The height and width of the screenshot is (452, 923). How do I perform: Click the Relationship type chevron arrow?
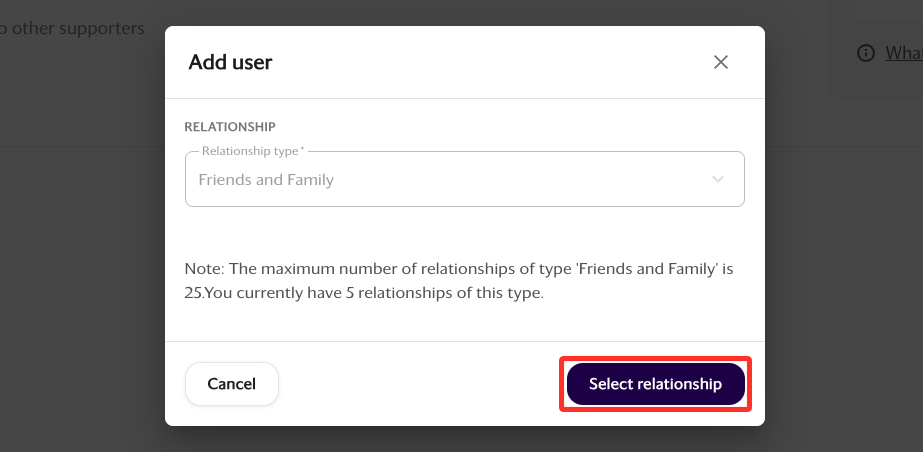point(717,179)
